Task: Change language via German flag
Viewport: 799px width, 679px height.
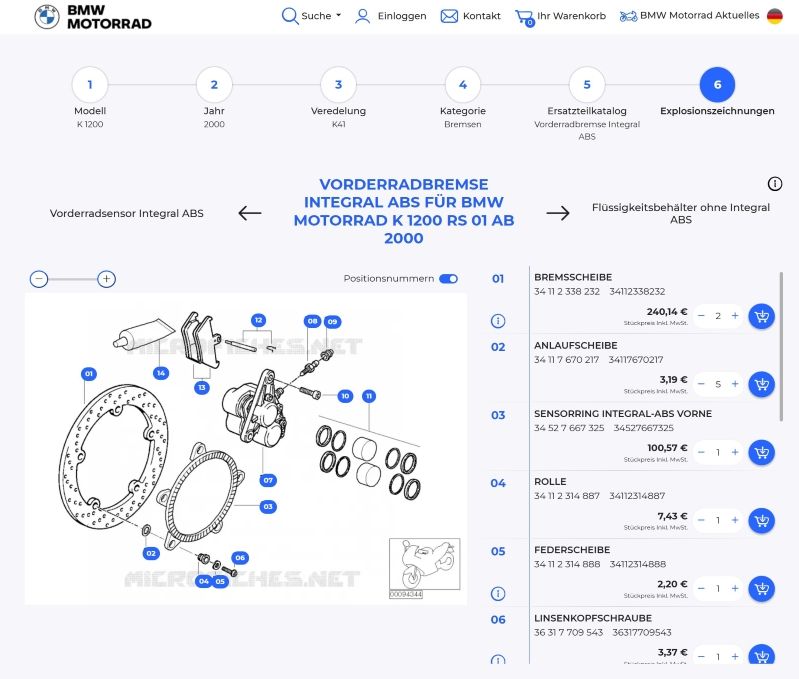Action: click(x=775, y=16)
